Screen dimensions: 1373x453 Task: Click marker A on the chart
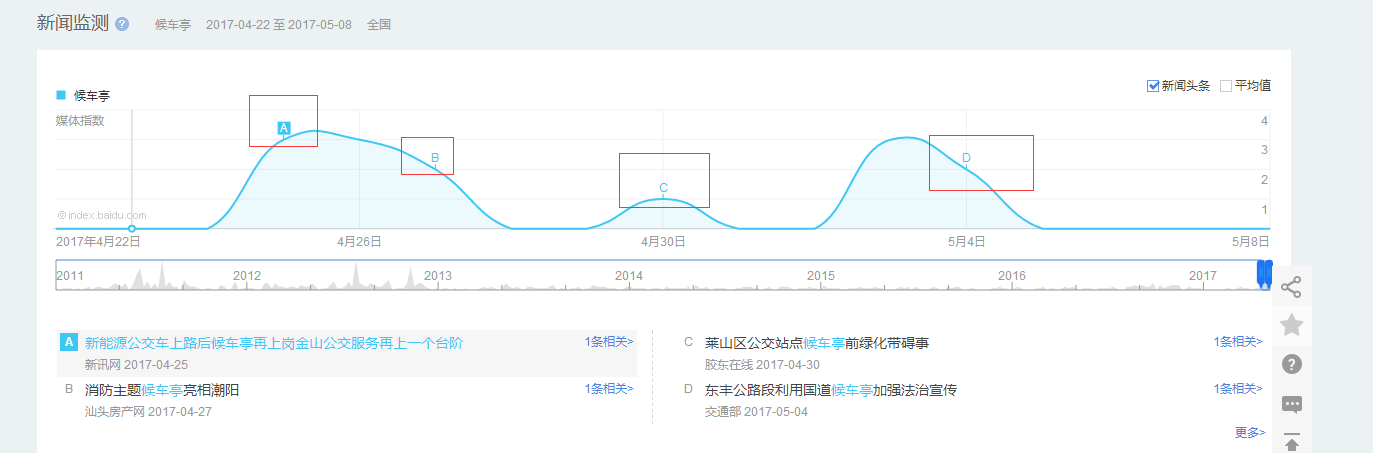[x=283, y=128]
